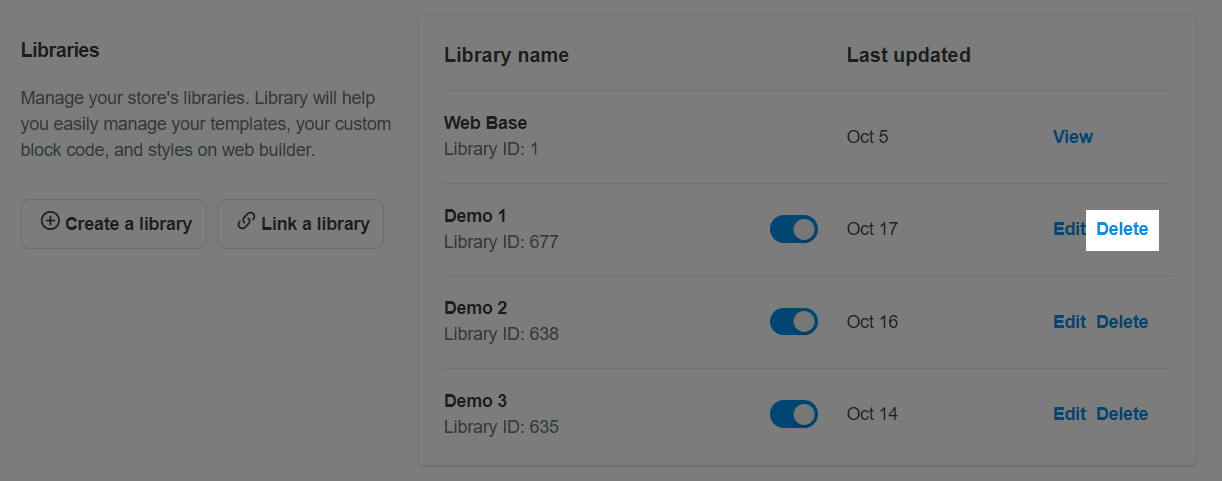Edit the Demo 1 library
The width and height of the screenshot is (1222, 481).
(x=1069, y=229)
